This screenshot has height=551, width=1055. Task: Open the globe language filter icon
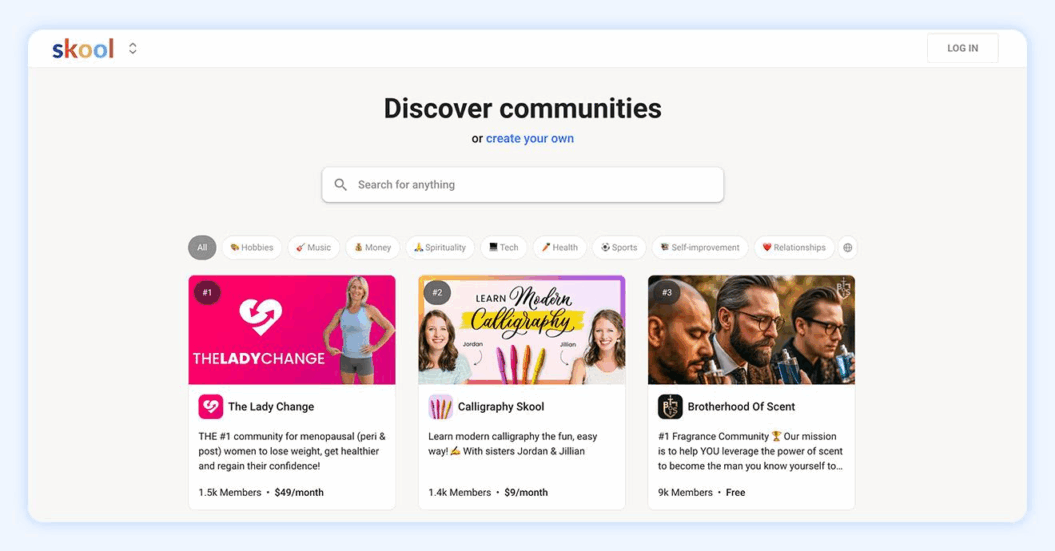coord(848,248)
